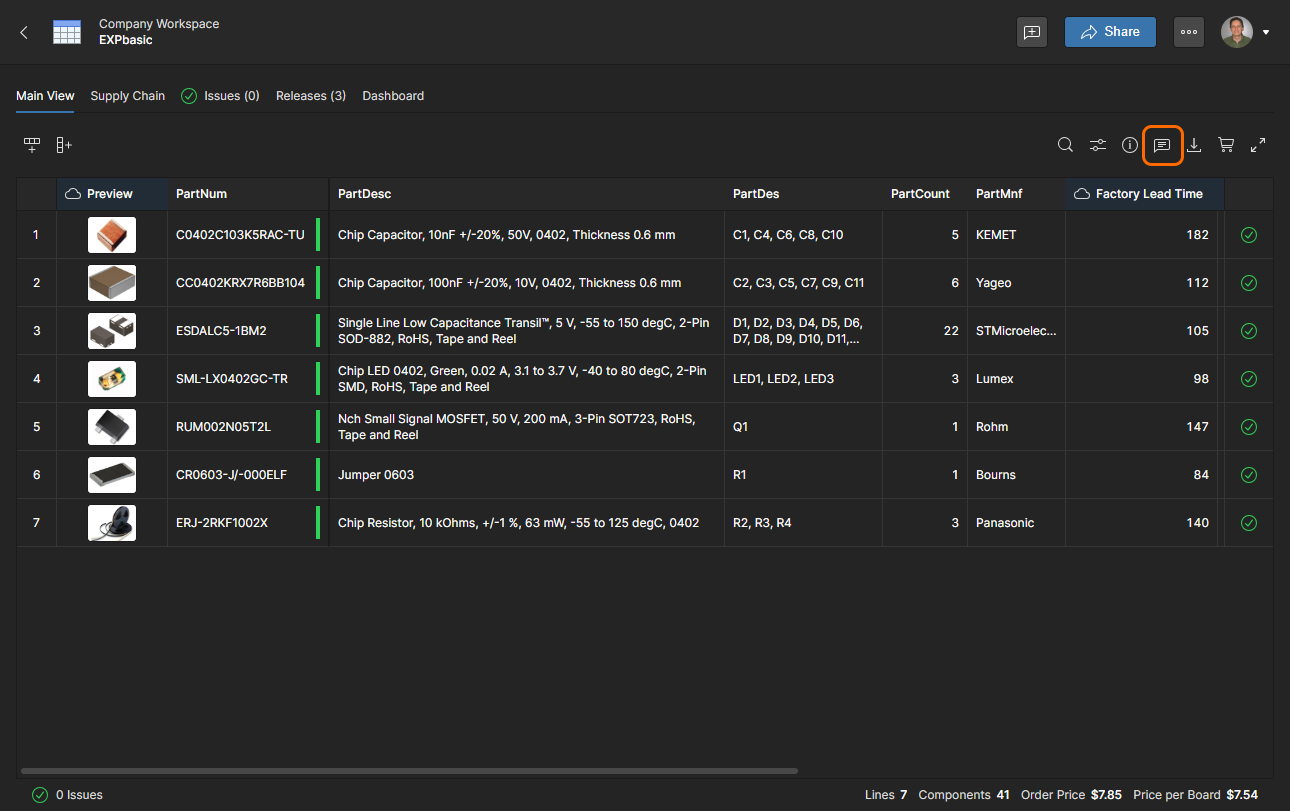
Task: Open the user profile dropdown arrow
Action: pyautogui.click(x=1266, y=32)
